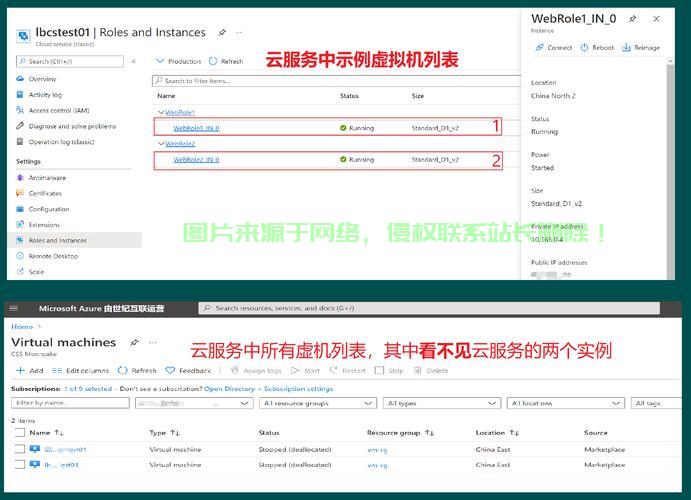Open the Open Directory + Subscription settings link
This screenshot has height=500, width=691.
268,389
